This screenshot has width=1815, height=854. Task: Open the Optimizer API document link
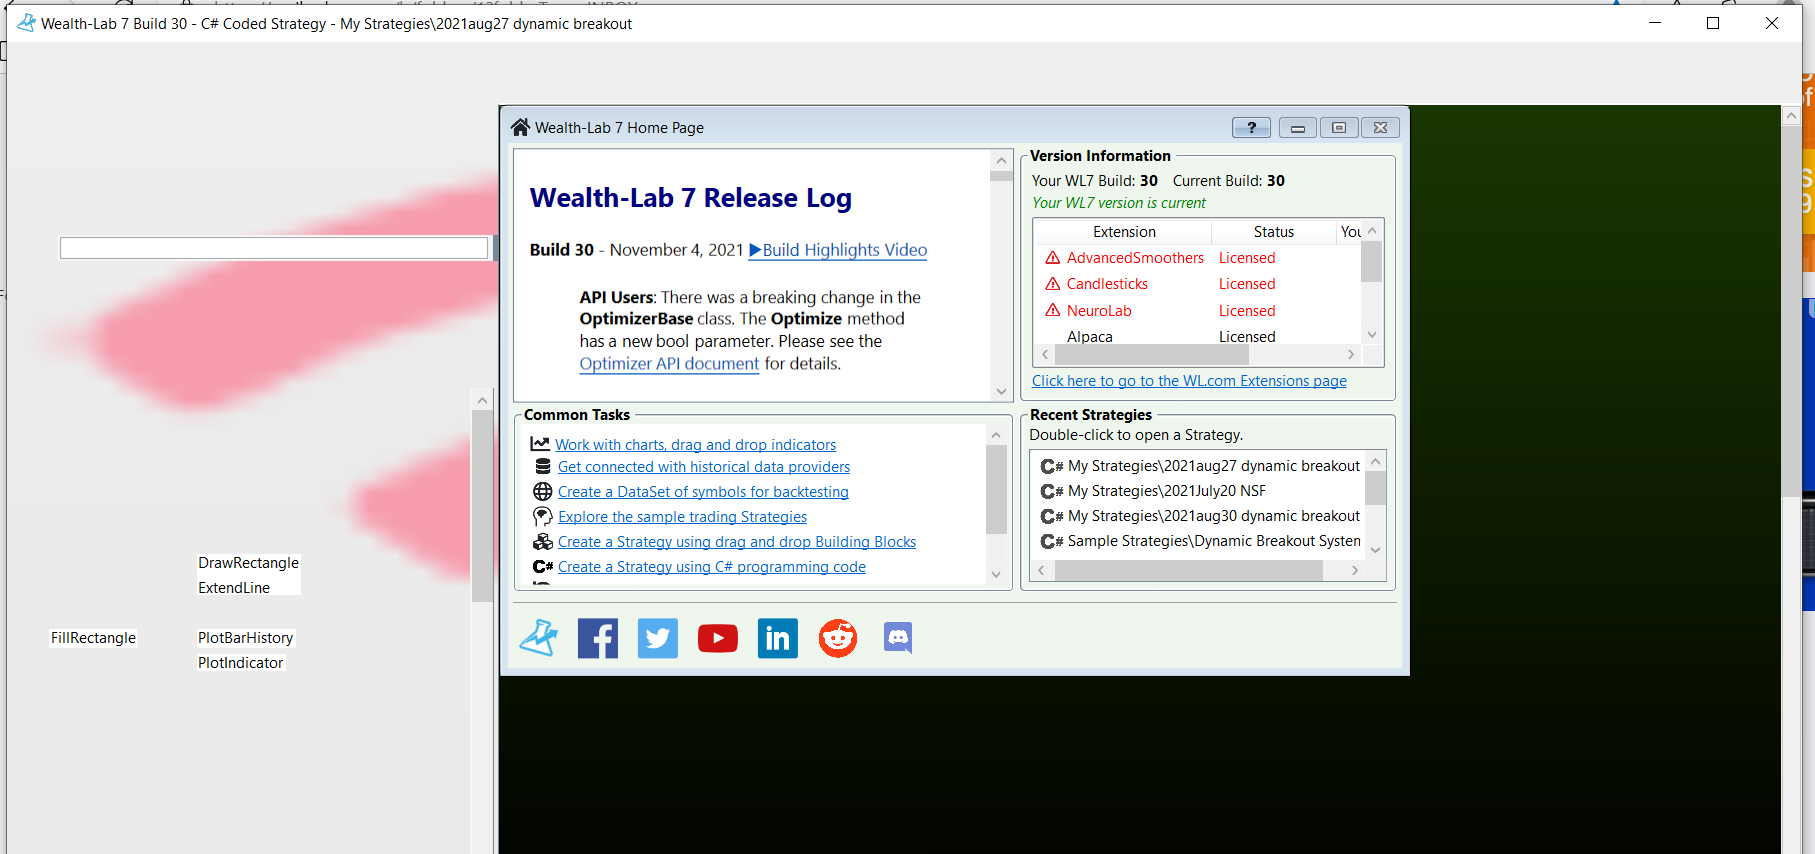tap(669, 363)
